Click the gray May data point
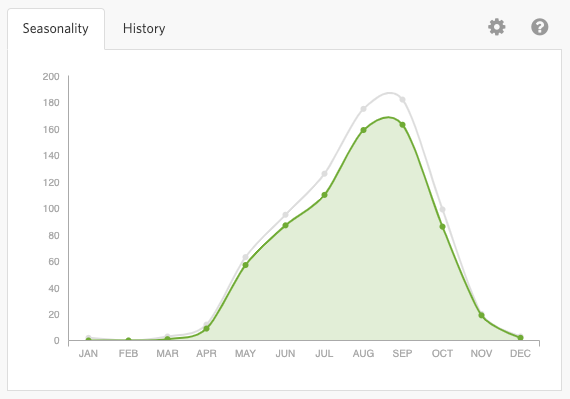Screen dimensions: 570x399 click(x=245, y=257)
